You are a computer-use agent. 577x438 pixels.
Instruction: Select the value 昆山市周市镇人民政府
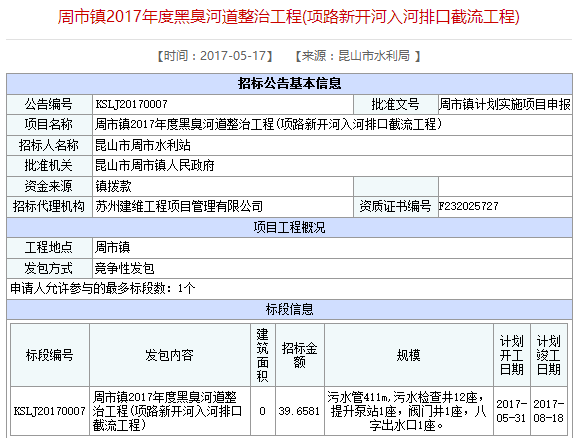155,166
